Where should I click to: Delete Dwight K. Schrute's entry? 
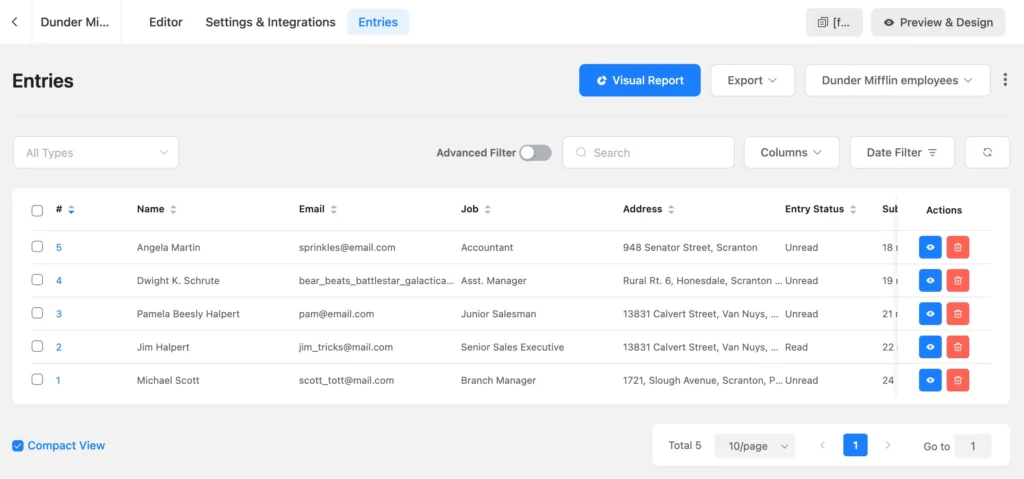(958, 281)
